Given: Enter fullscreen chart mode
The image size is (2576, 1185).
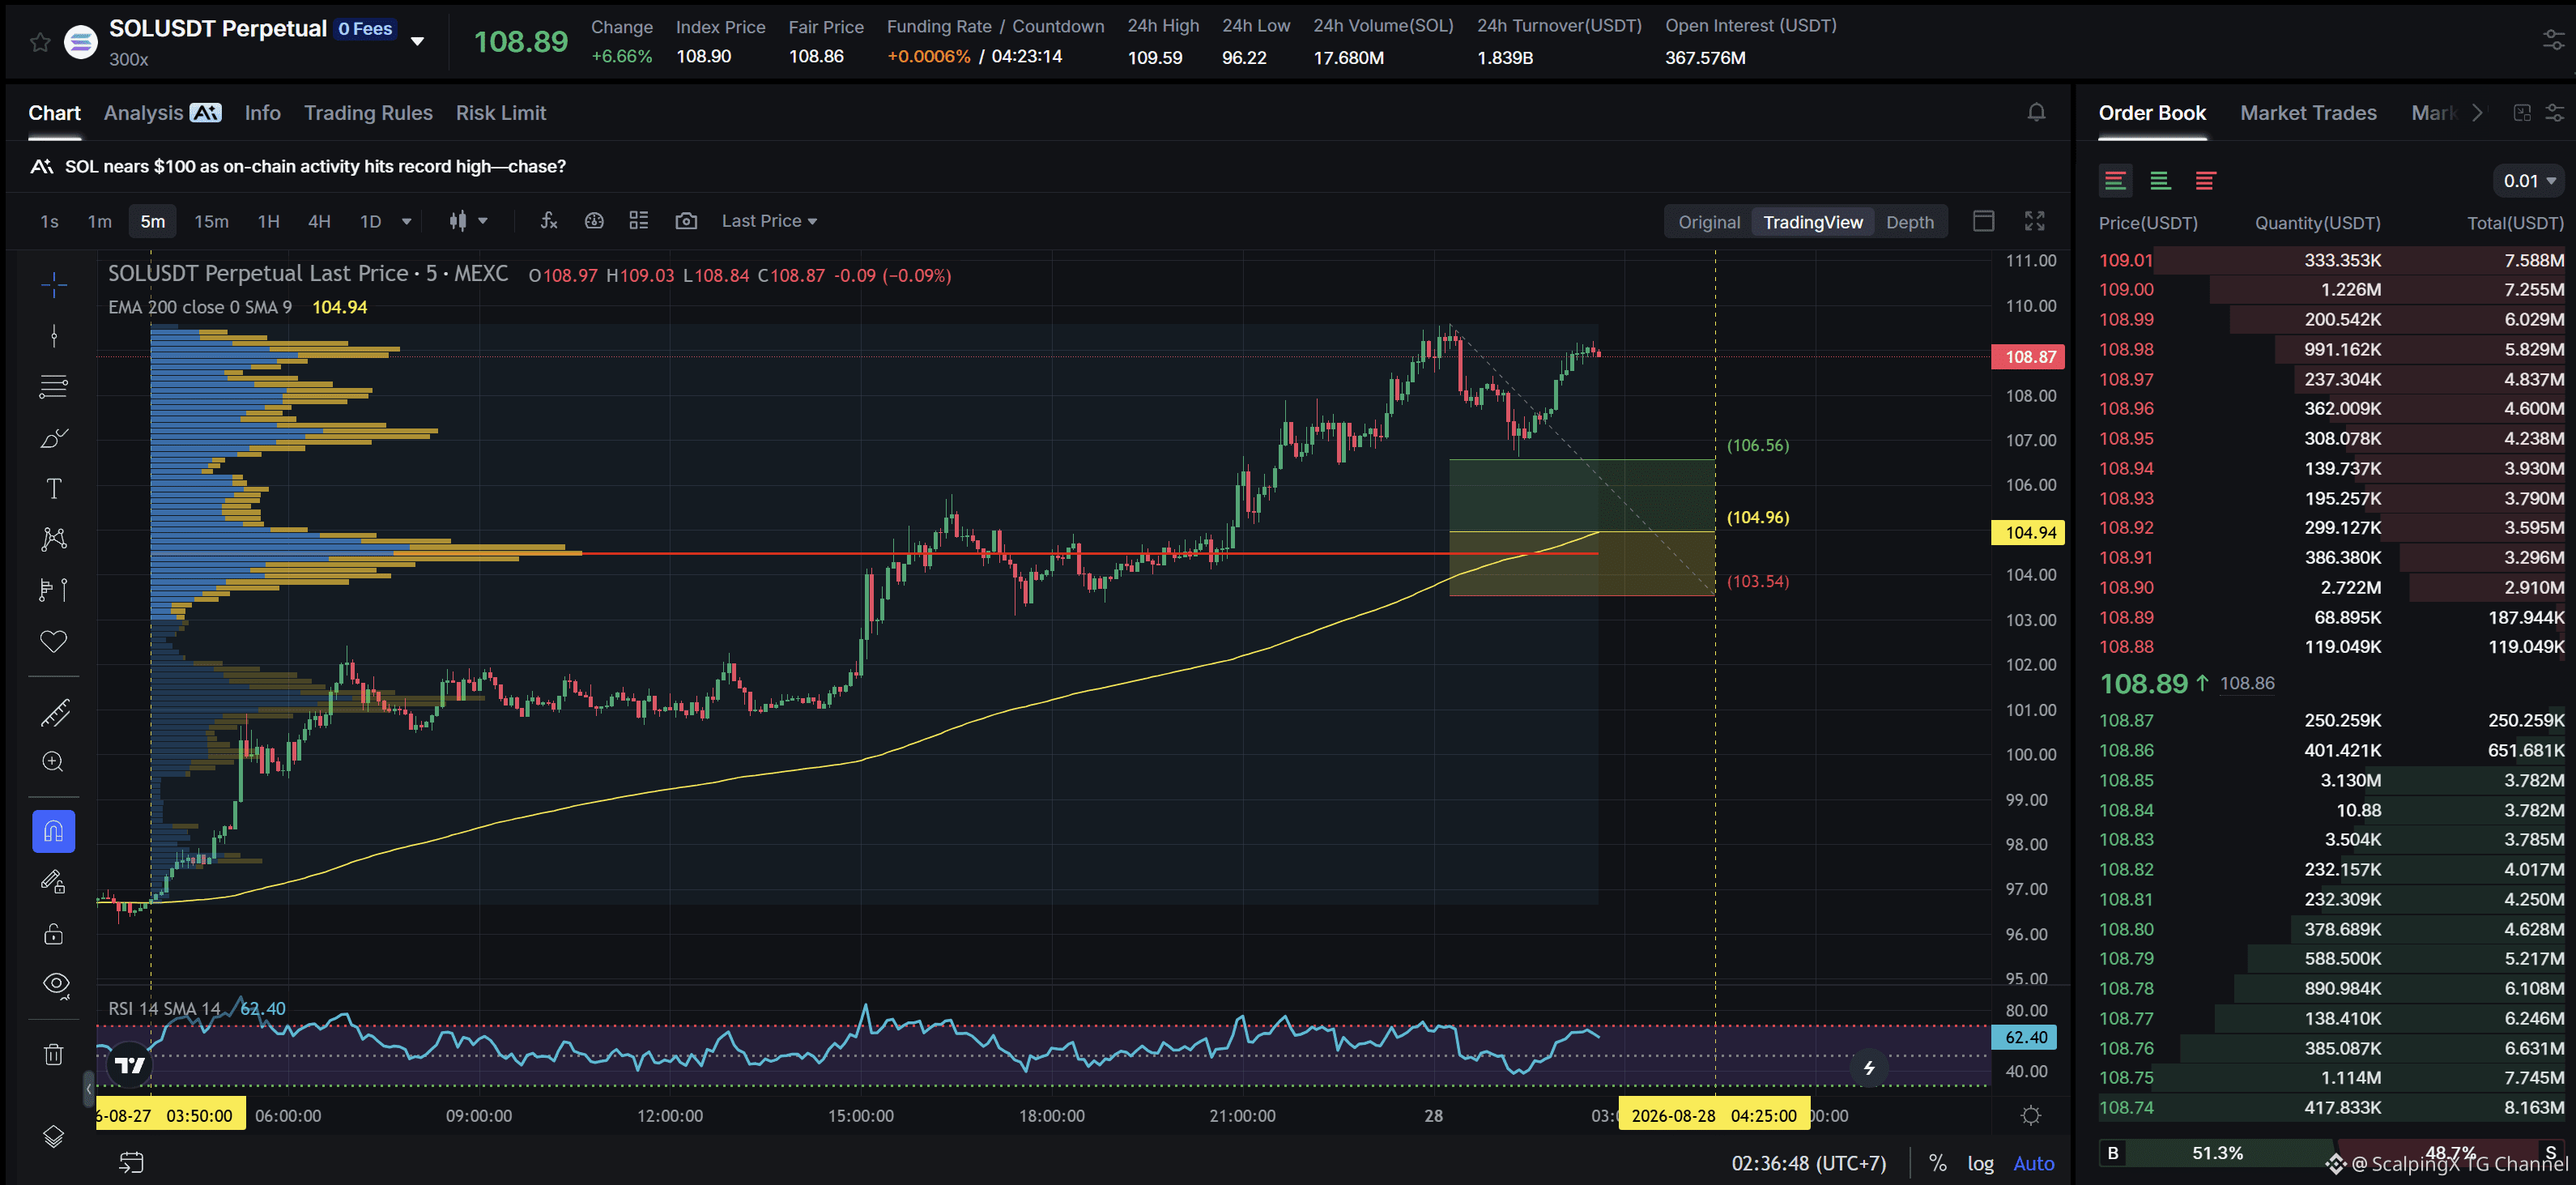Looking at the screenshot, I should point(2035,221).
